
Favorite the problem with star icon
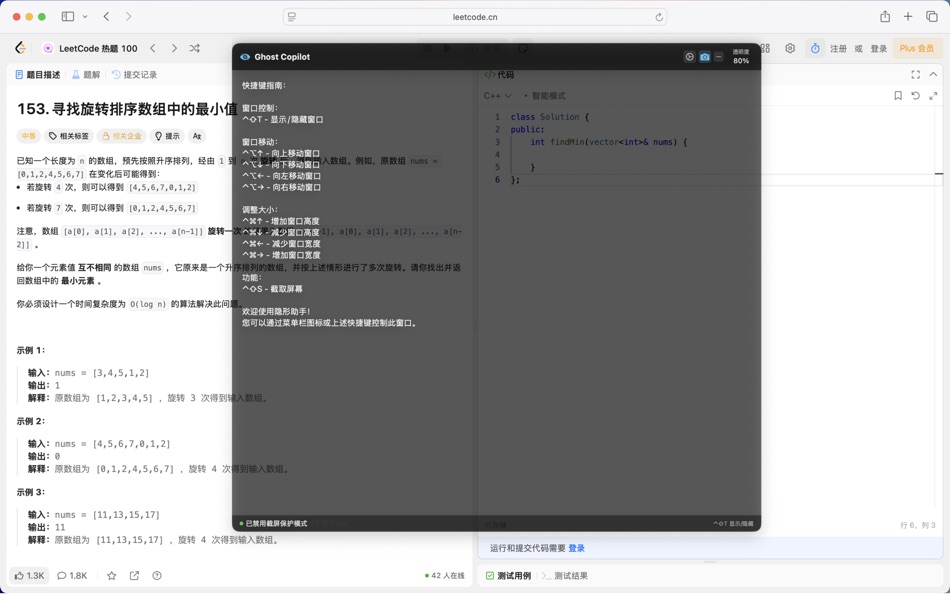click(111, 575)
